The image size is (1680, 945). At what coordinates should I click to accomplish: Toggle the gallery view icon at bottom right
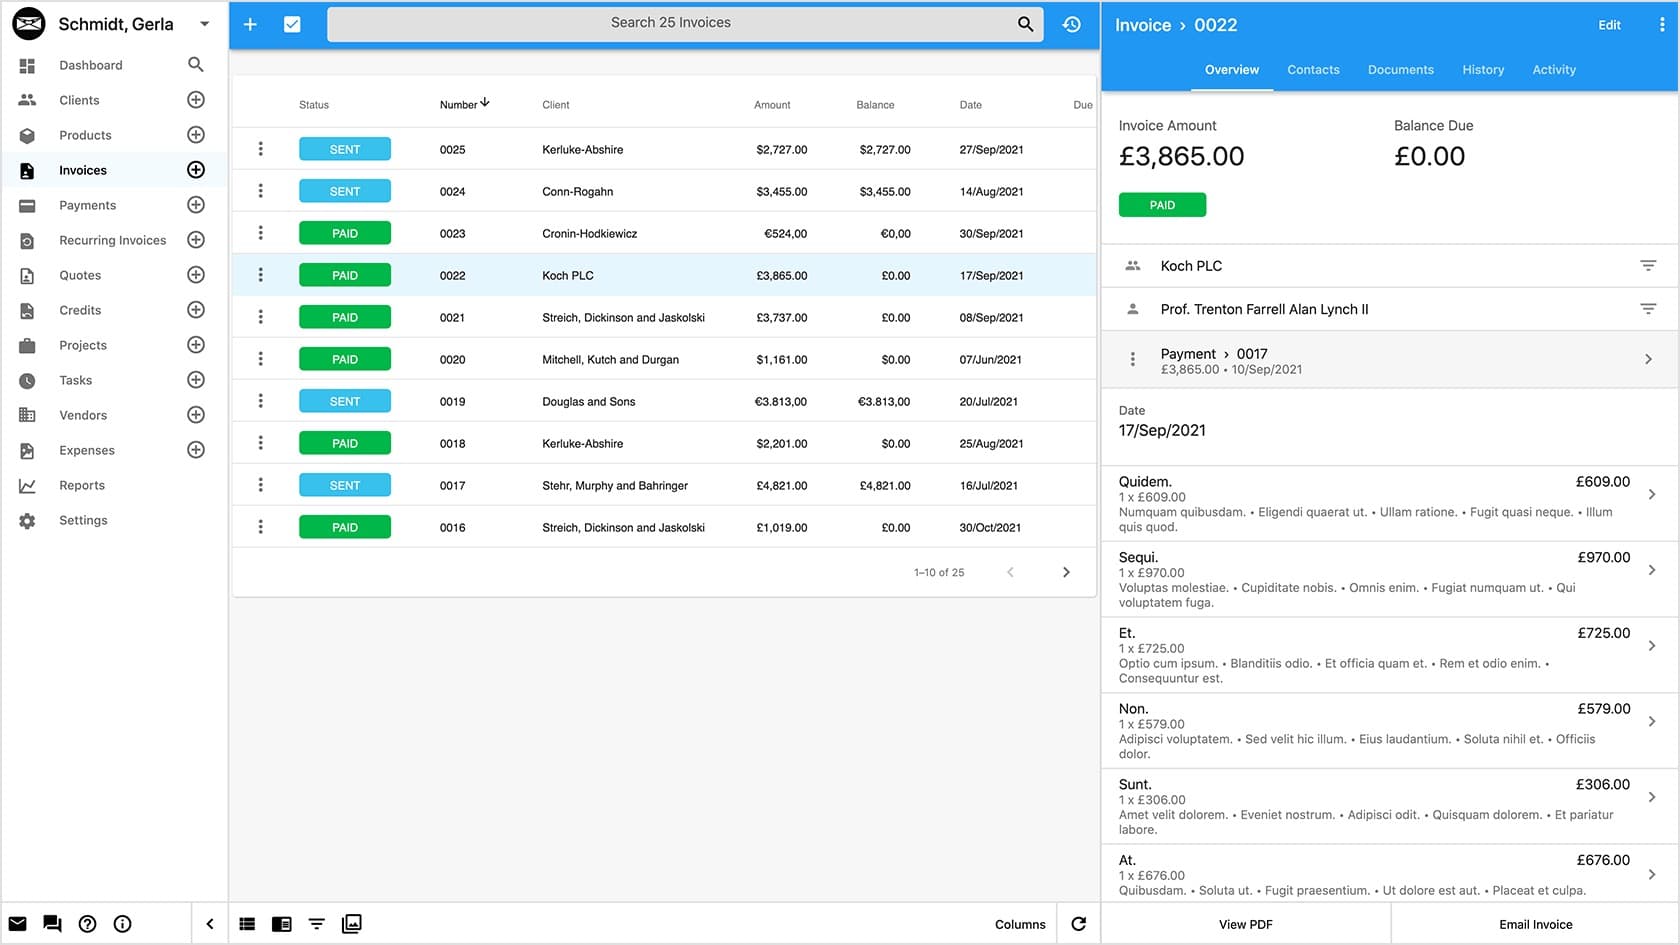pos(351,923)
